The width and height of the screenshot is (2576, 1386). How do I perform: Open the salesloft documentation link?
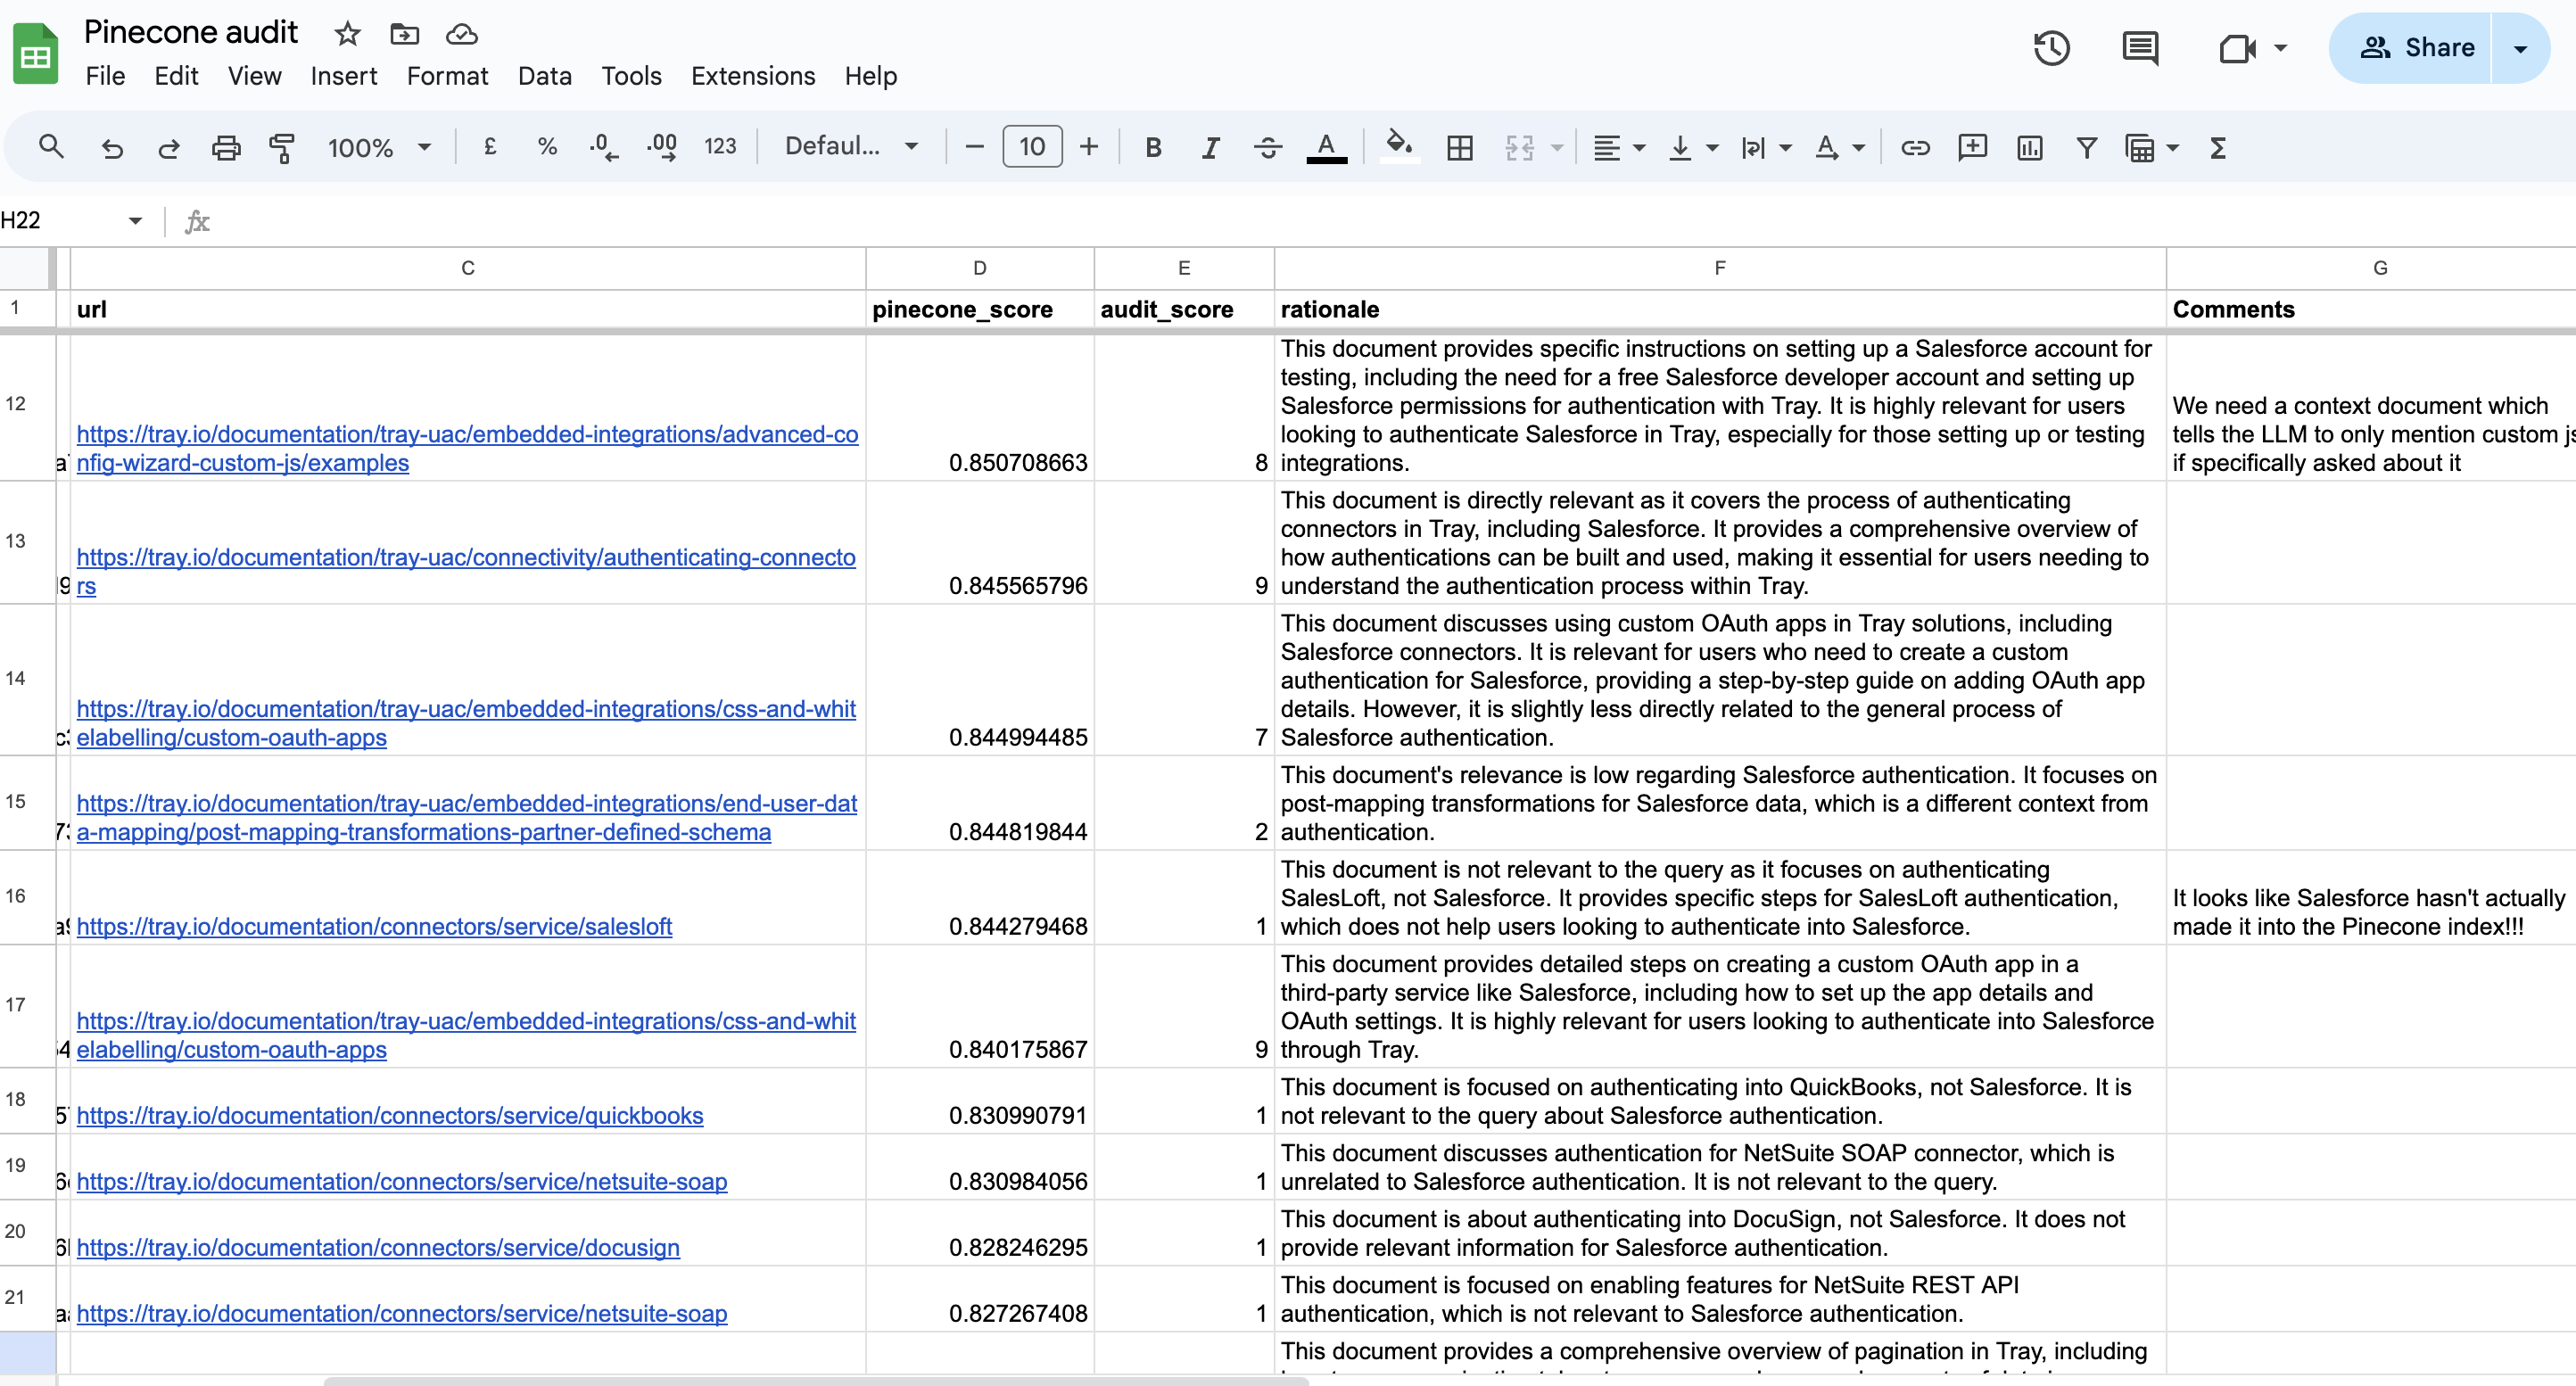click(x=374, y=927)
